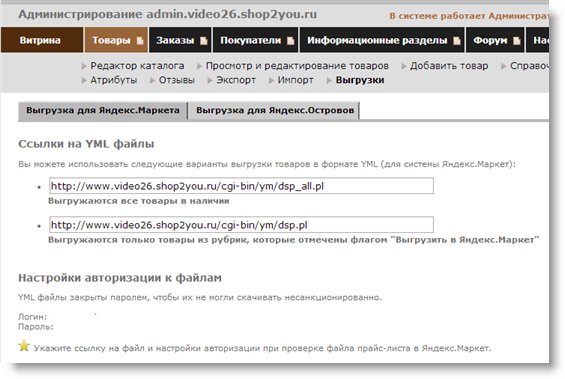Click the page icon next to Покупатели
The image size is (565, 379).
tap(290, 41)
